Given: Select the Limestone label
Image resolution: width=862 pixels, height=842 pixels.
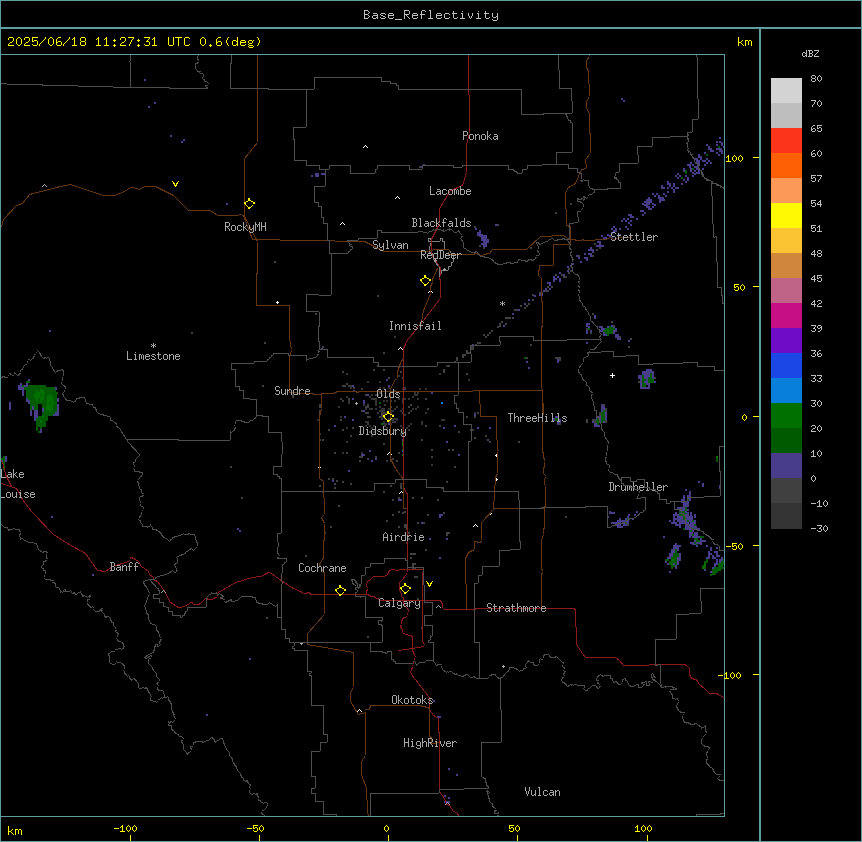Looking at the screenshot, I should (153, 356).
